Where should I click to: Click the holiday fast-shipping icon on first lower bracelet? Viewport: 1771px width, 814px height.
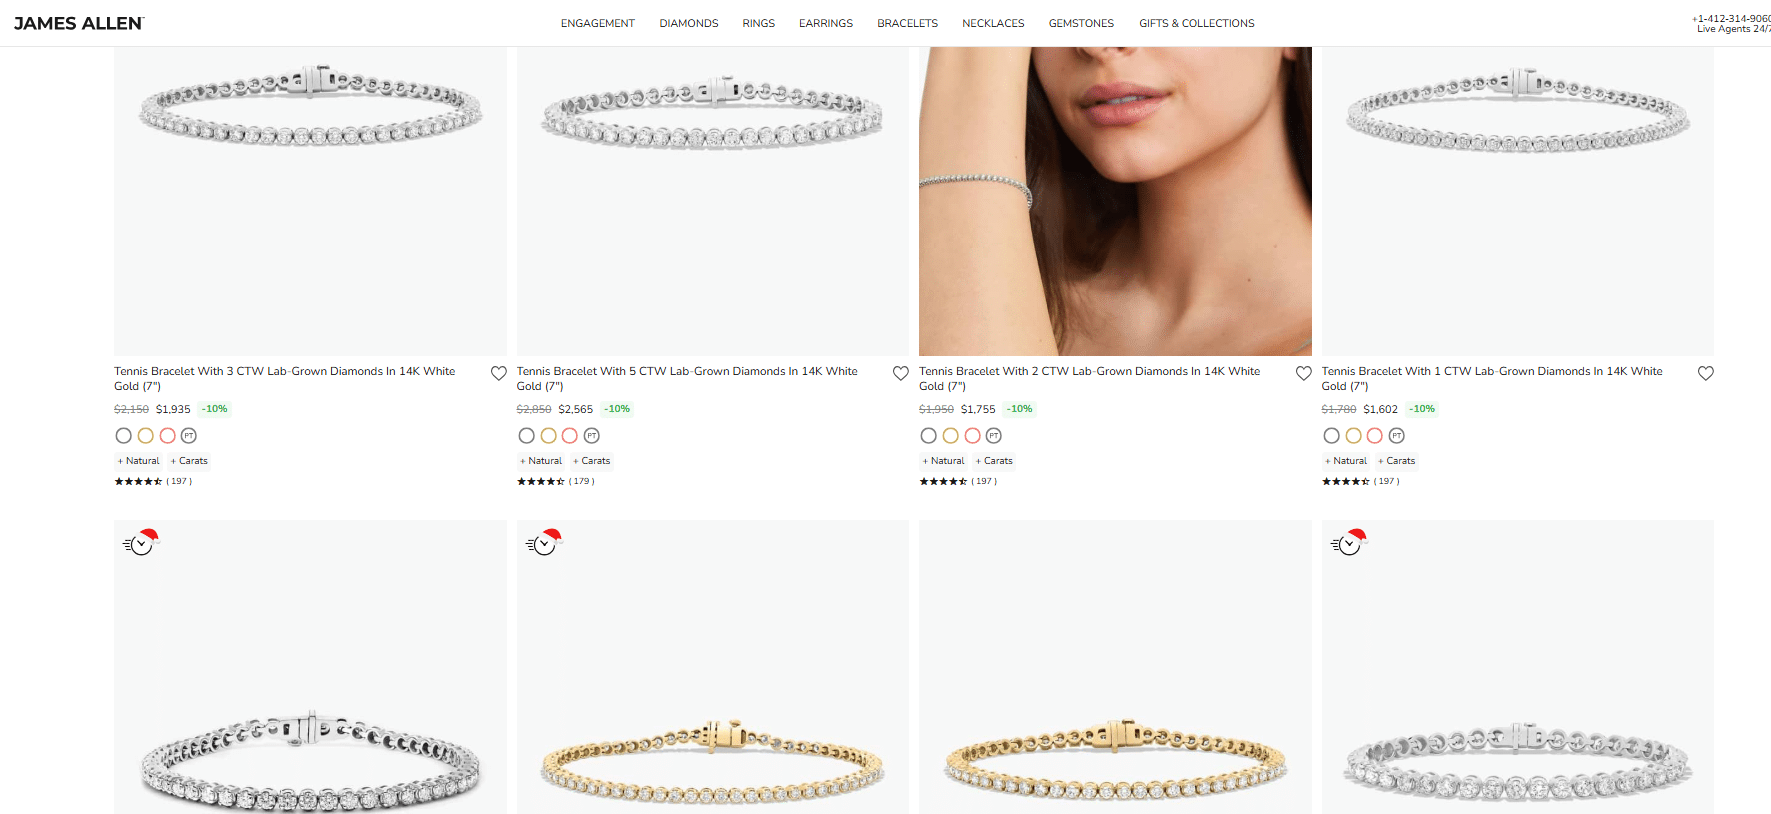(x=140, y=542)
